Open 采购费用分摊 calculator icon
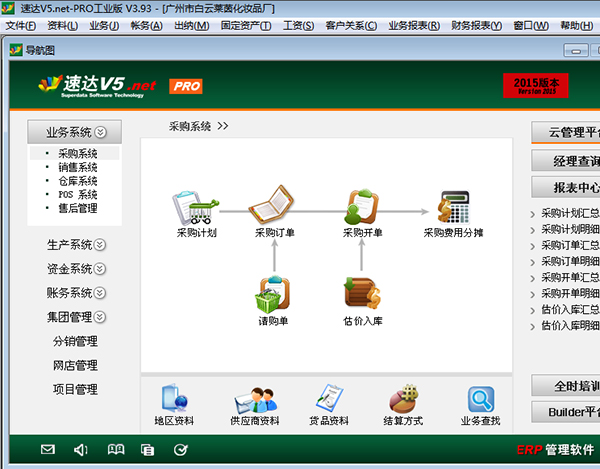The height and width of the screenshot is (469, 600). click(453, 210)
